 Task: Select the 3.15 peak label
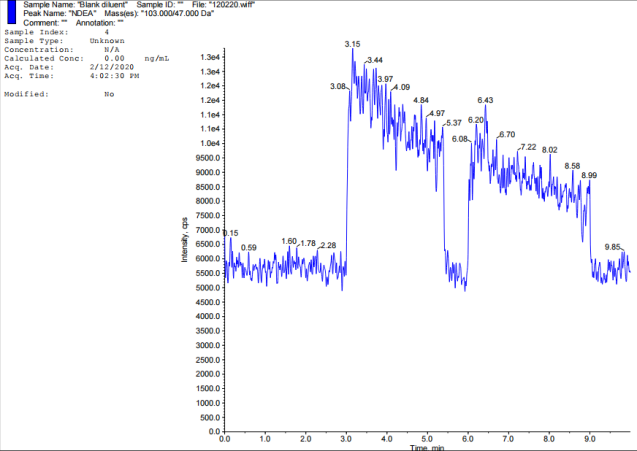(352, 45)
